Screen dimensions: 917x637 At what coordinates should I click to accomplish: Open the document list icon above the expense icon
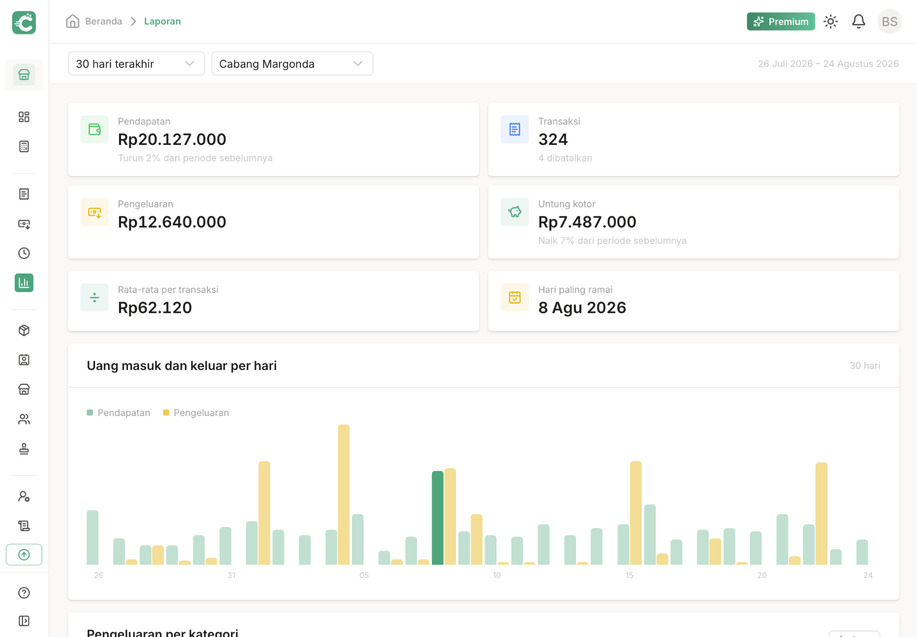(x=24, y=194)
